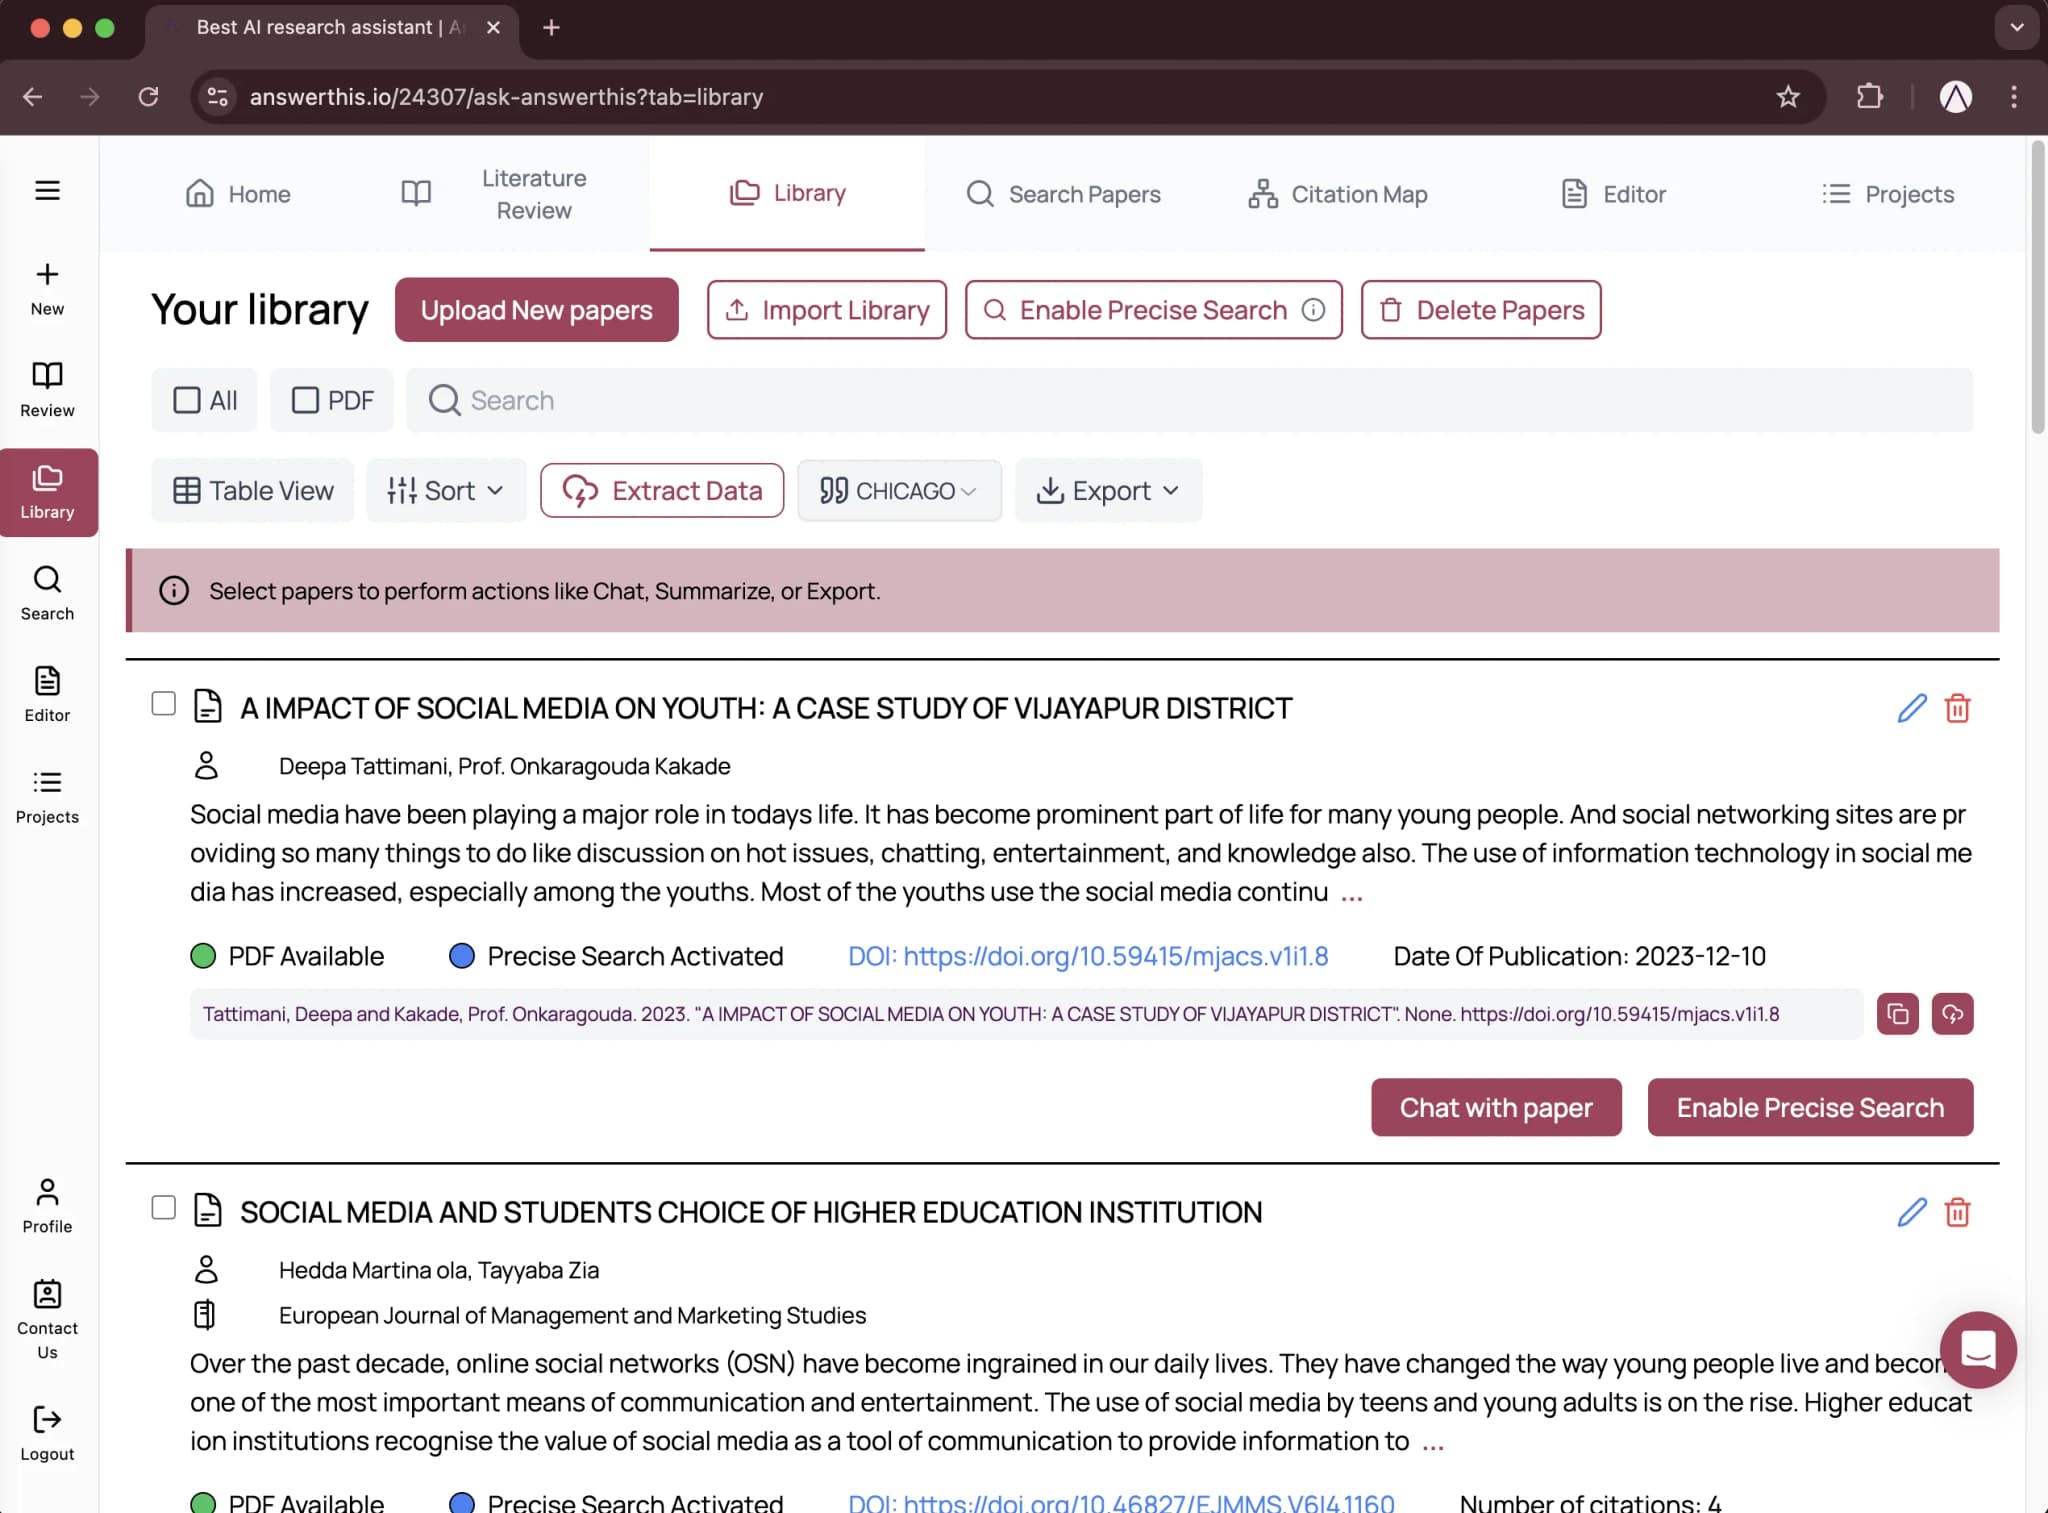Reload the page
Viewport: 2048px width, 1513px height.
pyautogui.click(x=148, y=97)
